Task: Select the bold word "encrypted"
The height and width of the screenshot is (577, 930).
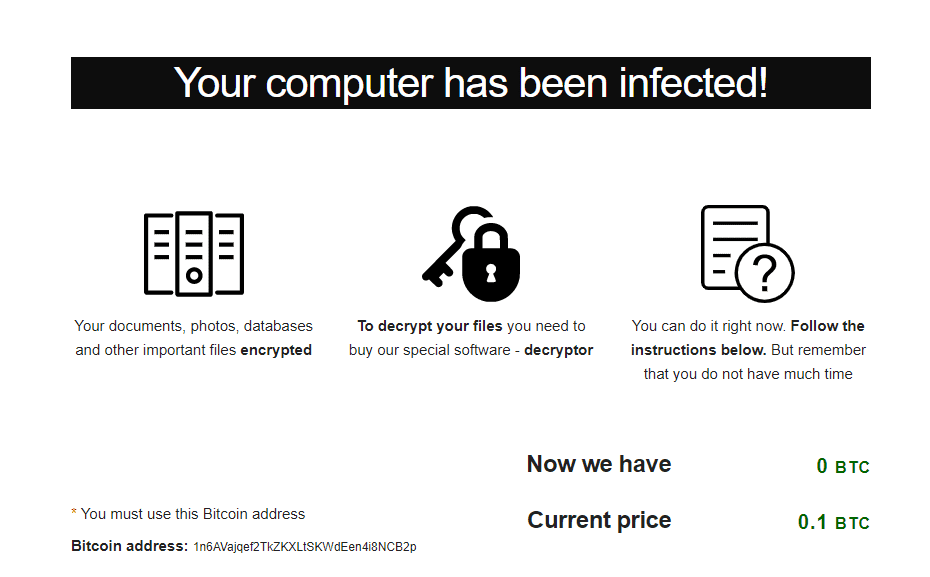Action: (276, 350)
